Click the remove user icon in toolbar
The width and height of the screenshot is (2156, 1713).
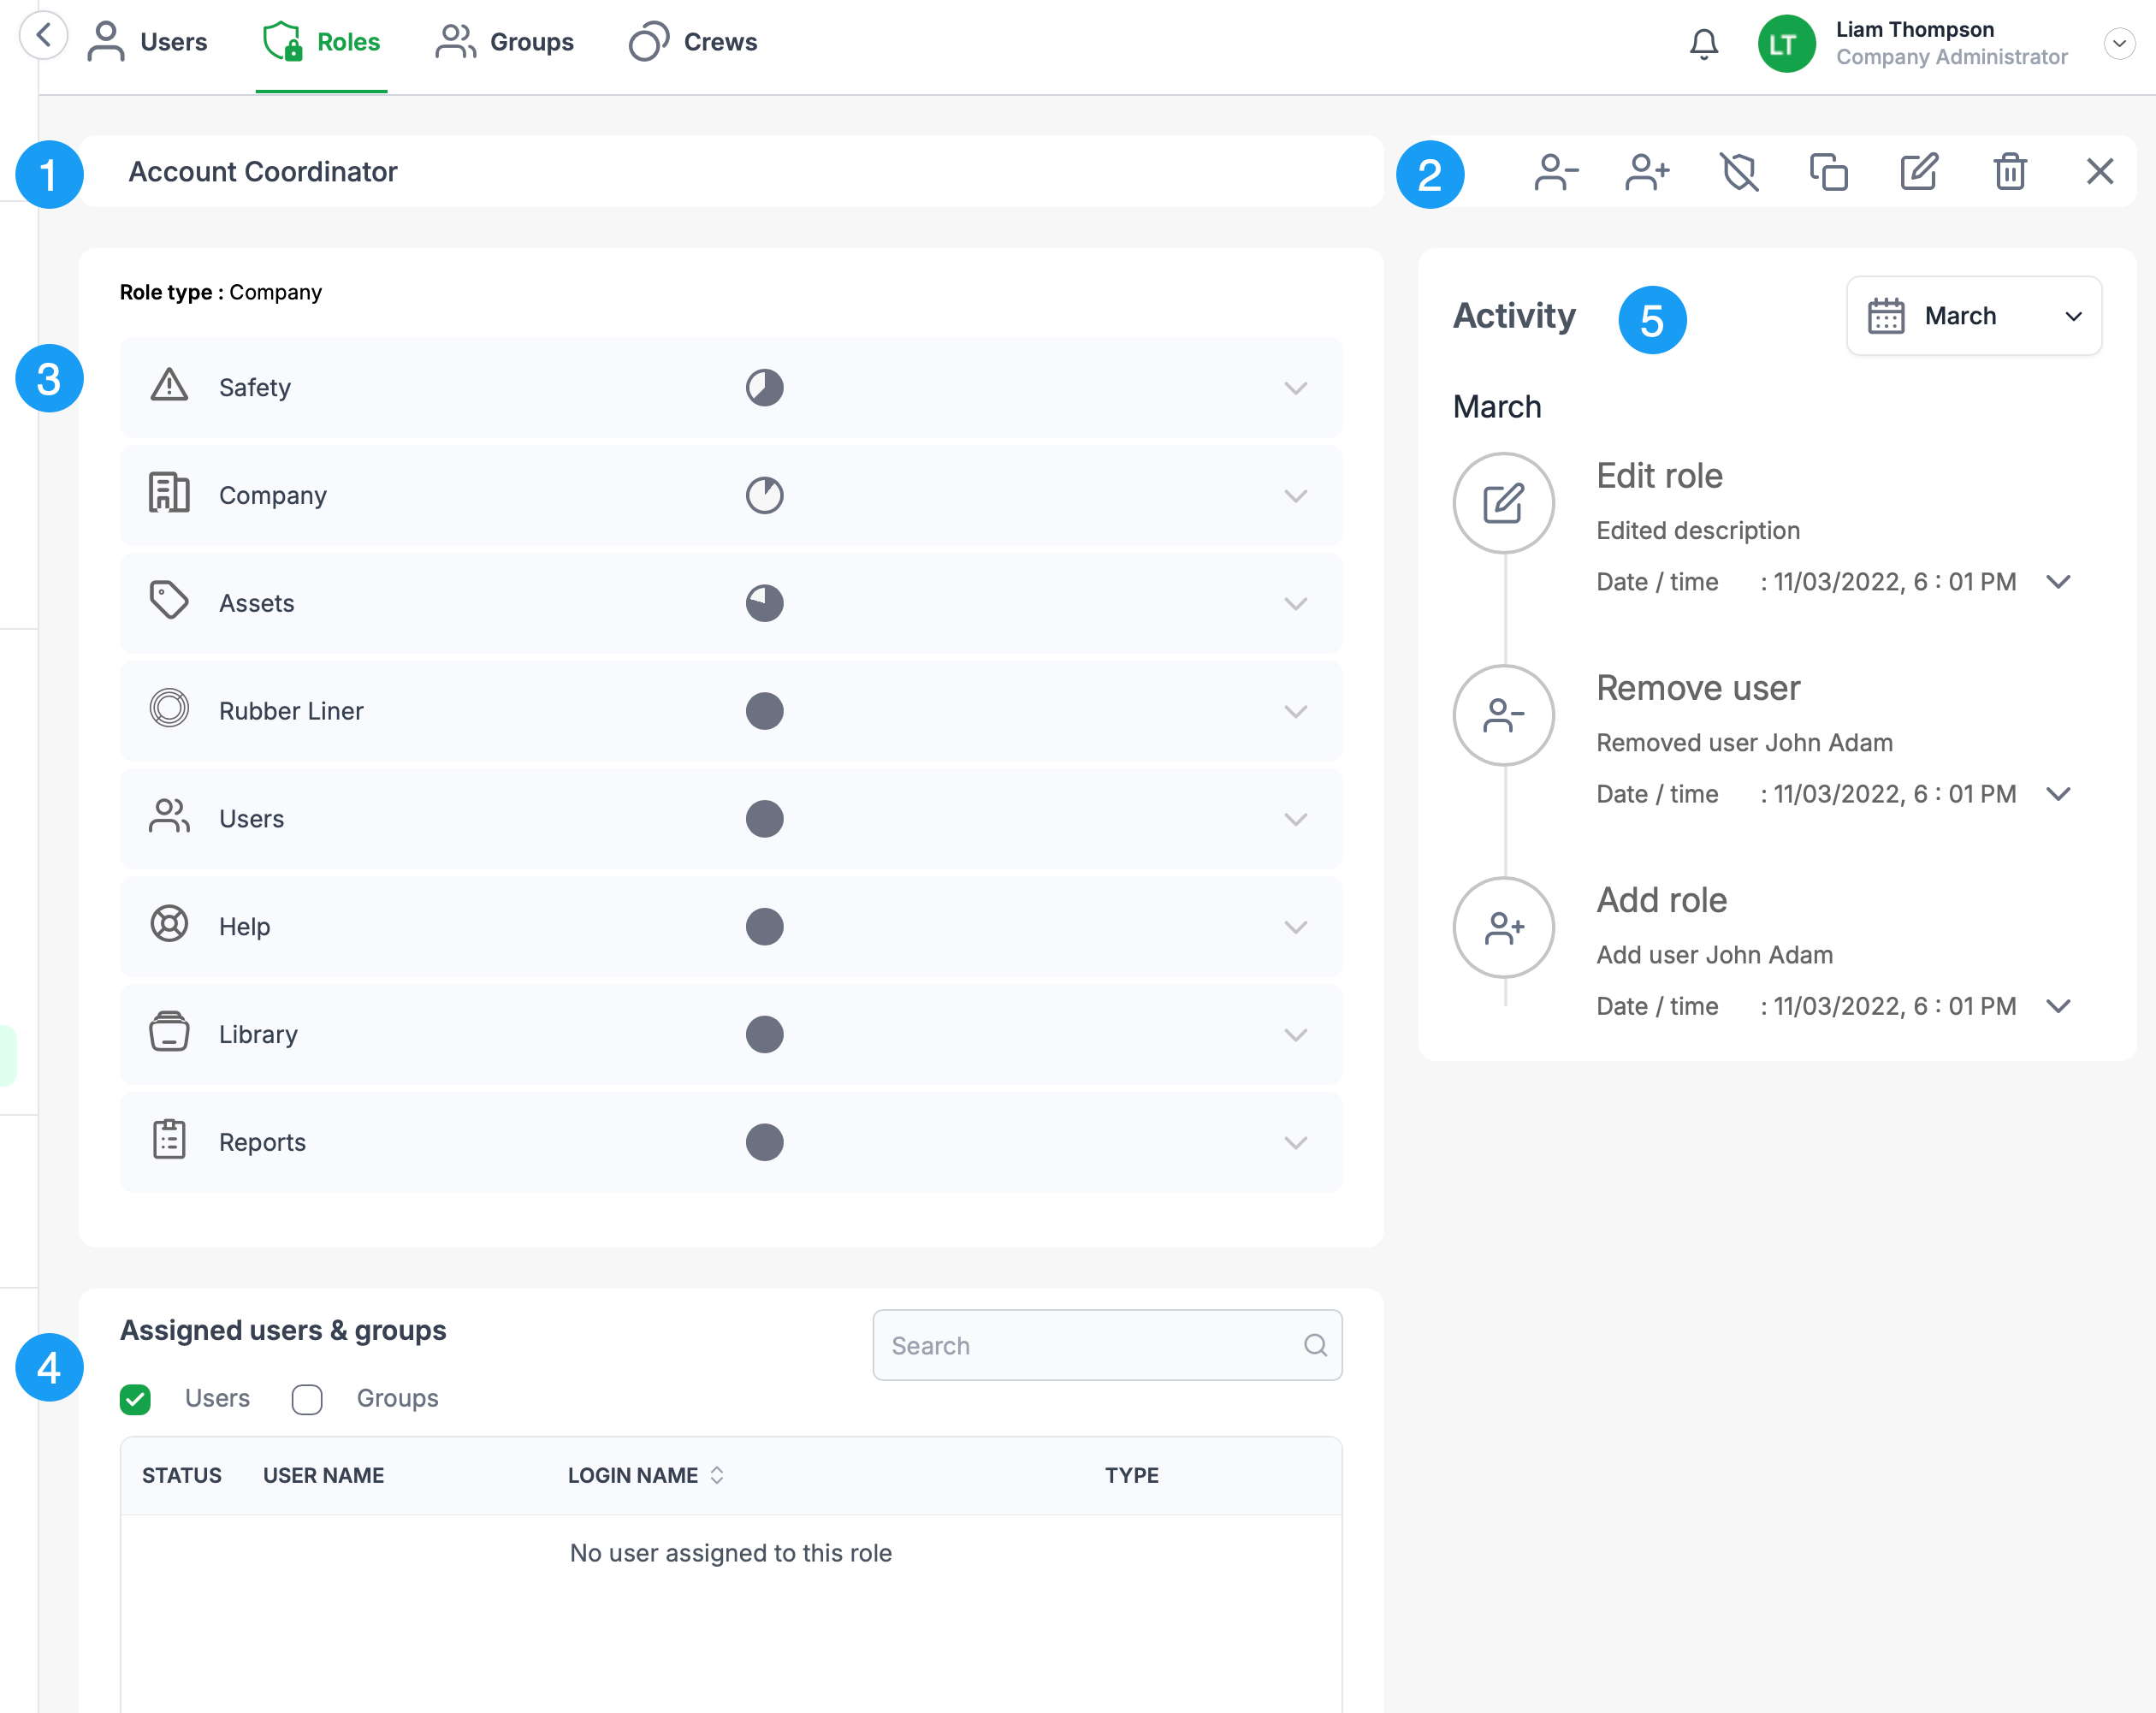(x=1556, y=172)
